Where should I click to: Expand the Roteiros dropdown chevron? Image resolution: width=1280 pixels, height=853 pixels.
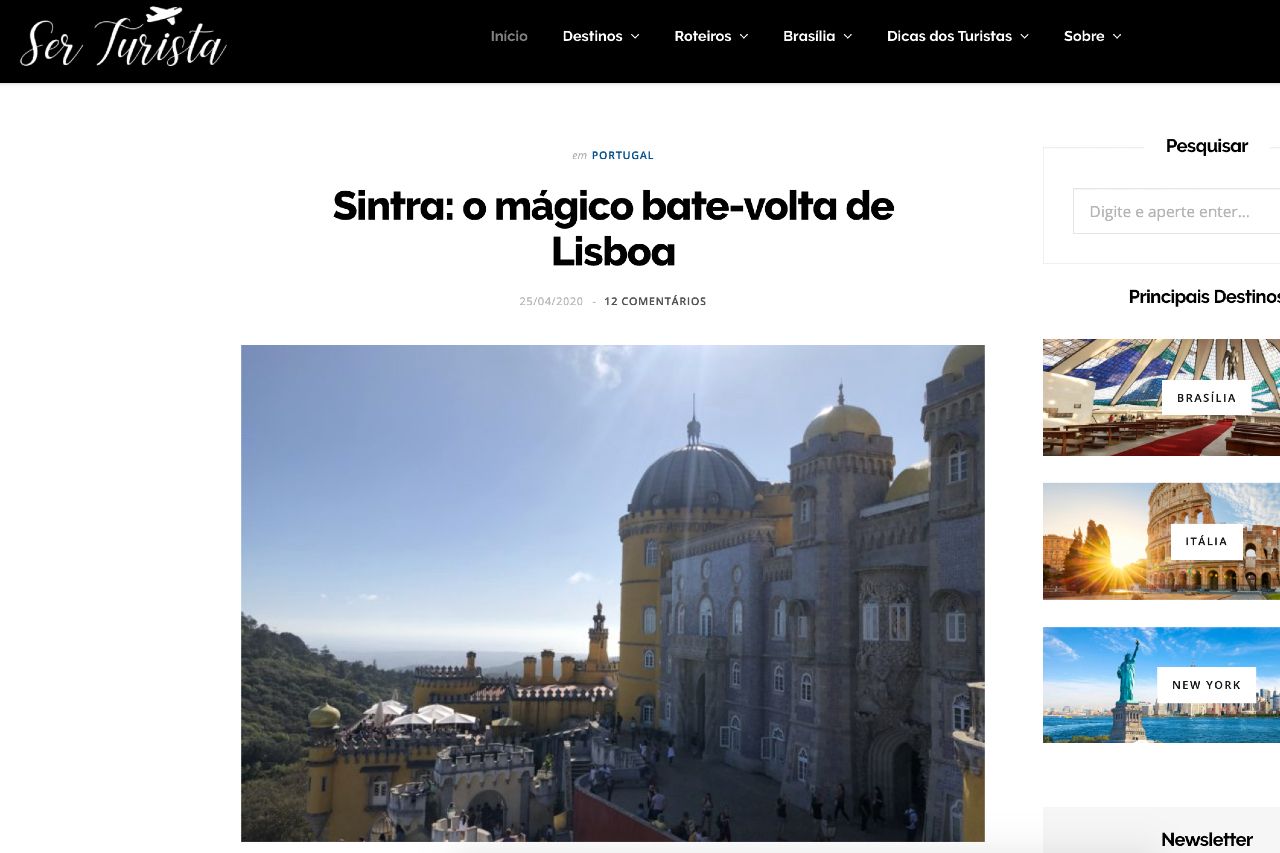pyautogui.click(x=744, y=37)
